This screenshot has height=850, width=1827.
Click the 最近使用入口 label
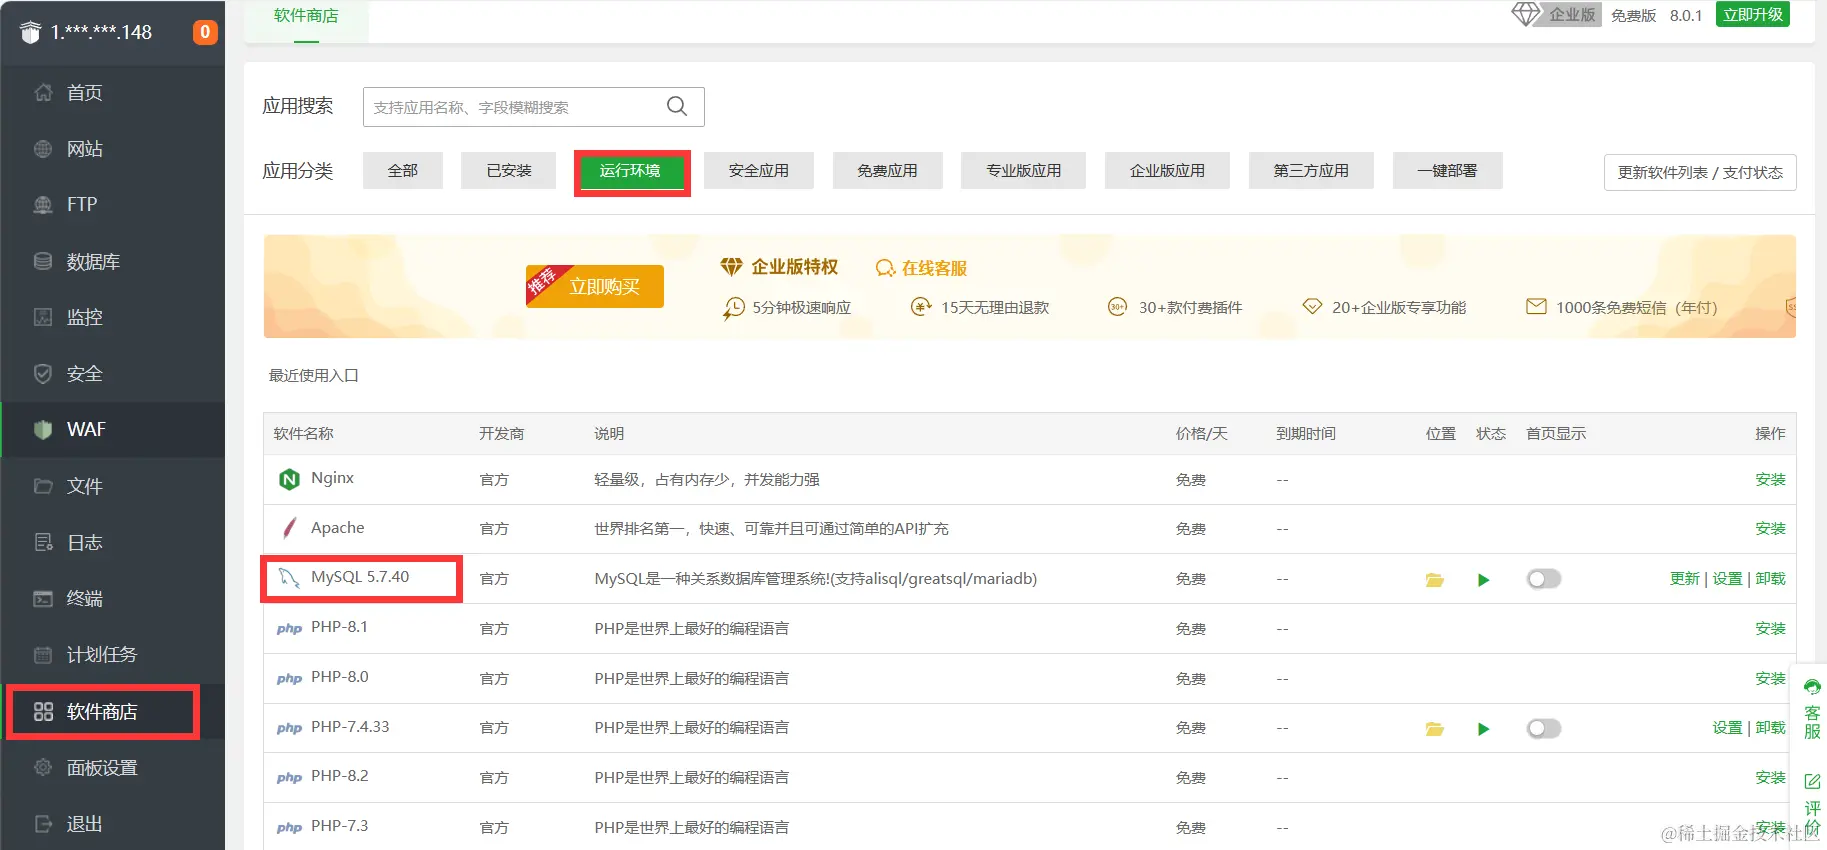314,376
